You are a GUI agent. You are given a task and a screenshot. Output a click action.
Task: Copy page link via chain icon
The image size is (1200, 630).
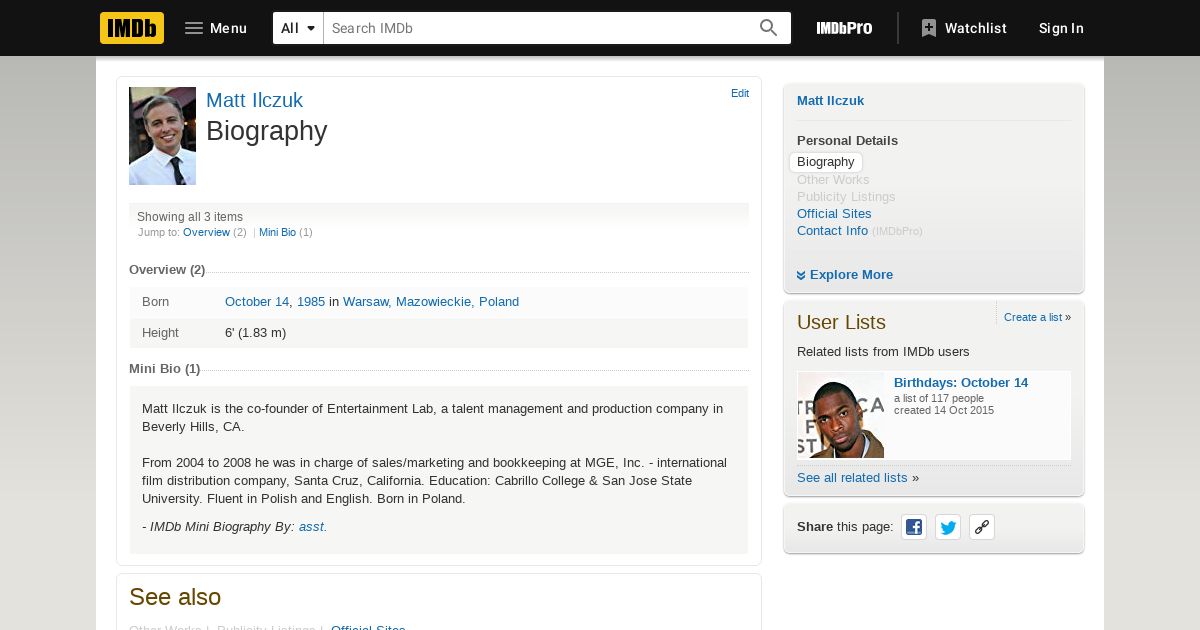[982, 527]
